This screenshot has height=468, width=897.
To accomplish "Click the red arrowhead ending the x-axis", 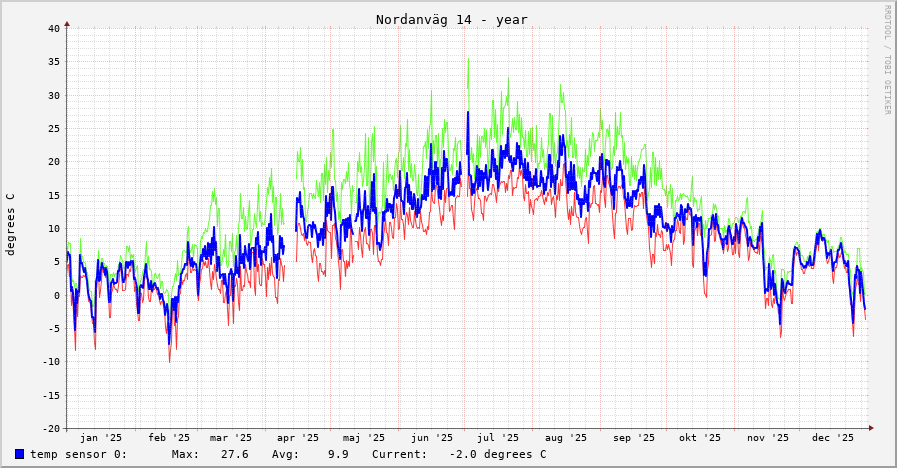I will click(871, 428).
